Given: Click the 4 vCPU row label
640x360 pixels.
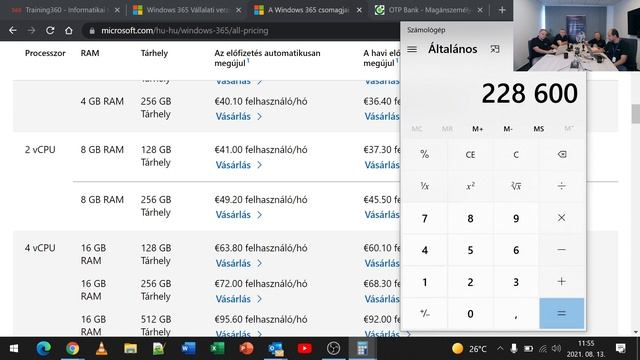Looking at the screenshot, I should click(40, 248).
